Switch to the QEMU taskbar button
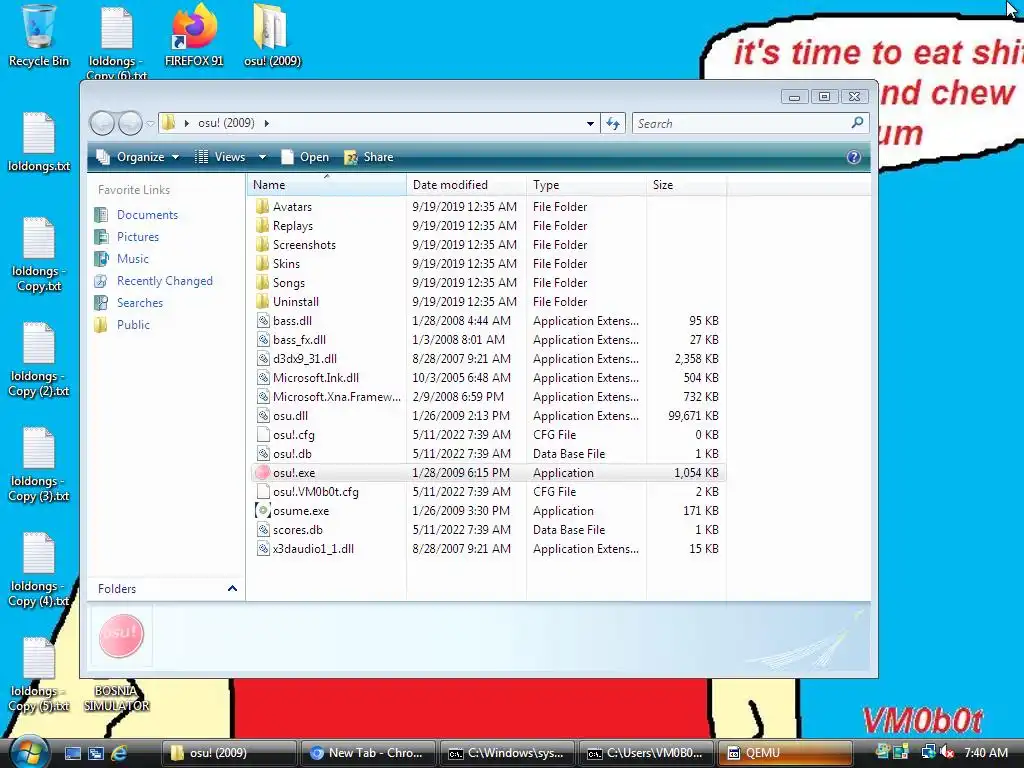 (x=785, y=753)
